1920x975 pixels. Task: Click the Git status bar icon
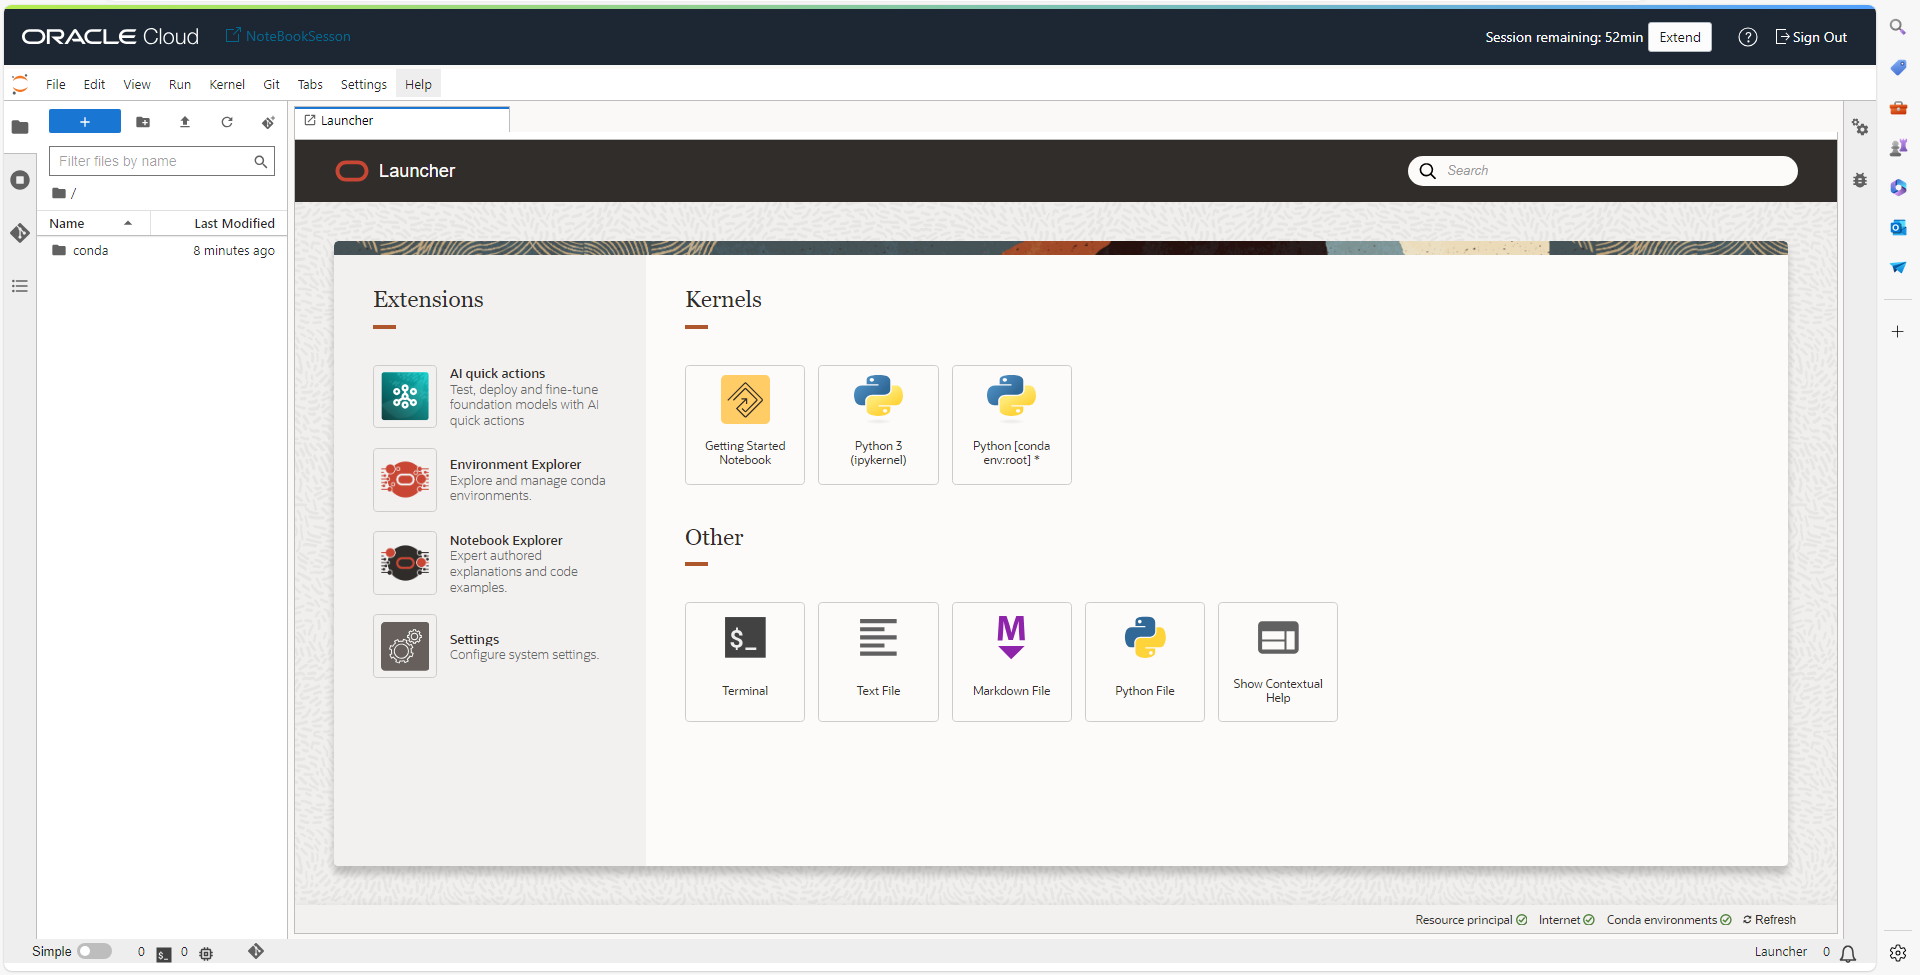[256, 951]
